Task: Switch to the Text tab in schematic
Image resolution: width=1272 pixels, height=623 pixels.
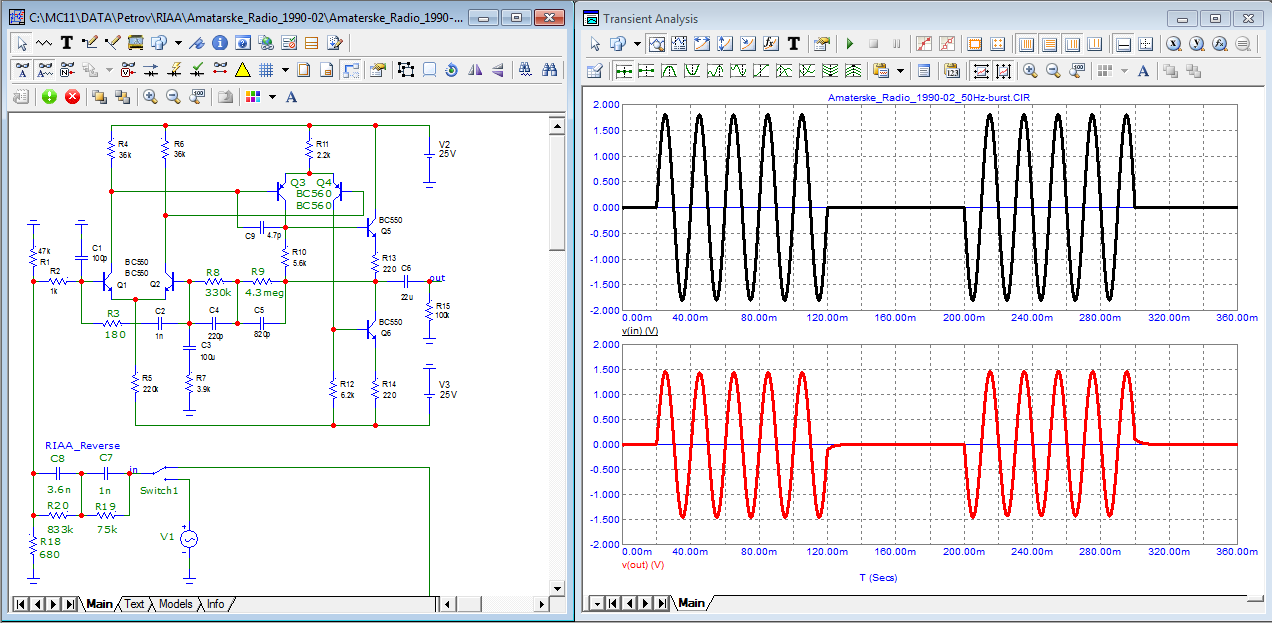Action: (x=134, y=604)
